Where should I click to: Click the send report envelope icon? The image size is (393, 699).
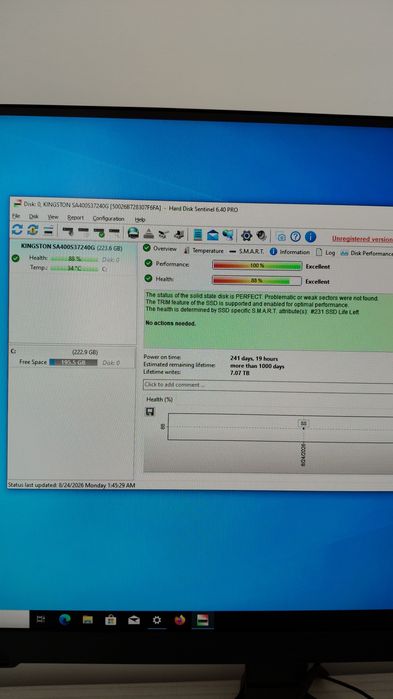213,235
